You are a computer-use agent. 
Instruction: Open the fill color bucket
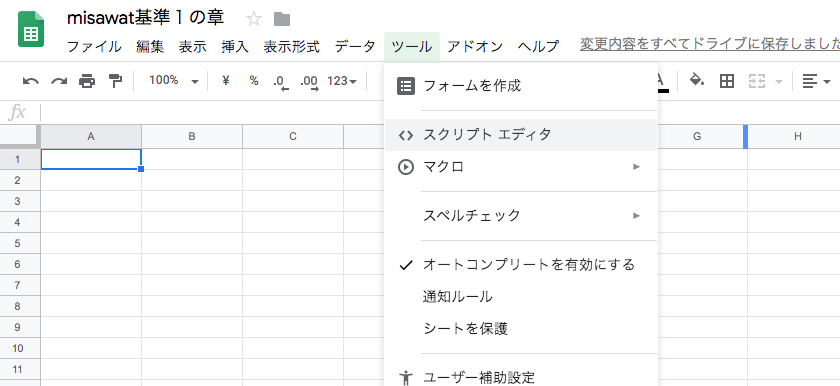click(x=696, y=81)
